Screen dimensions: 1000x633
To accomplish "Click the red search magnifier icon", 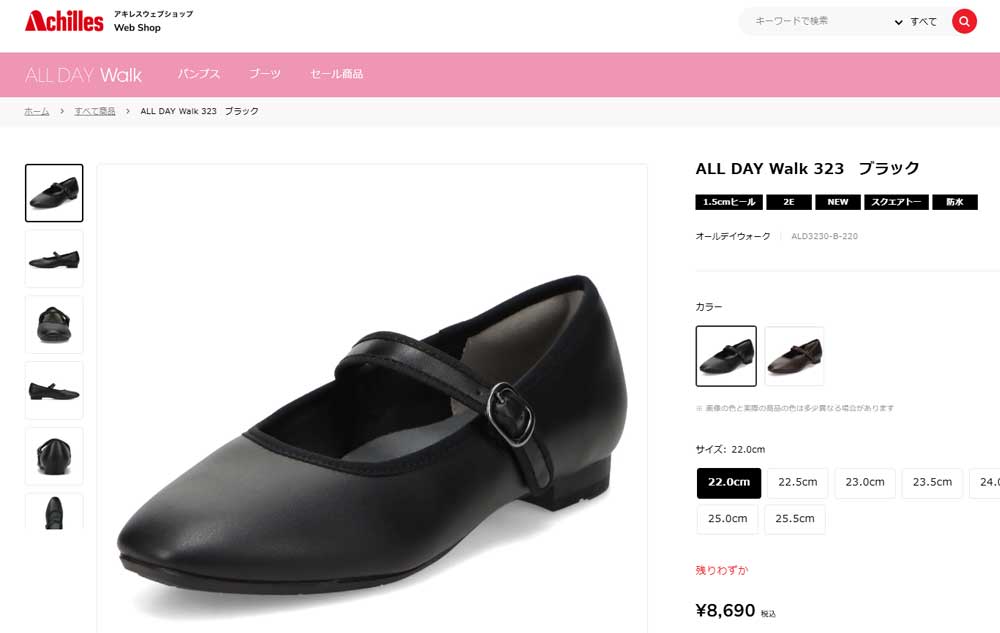I will click(964, 21).
